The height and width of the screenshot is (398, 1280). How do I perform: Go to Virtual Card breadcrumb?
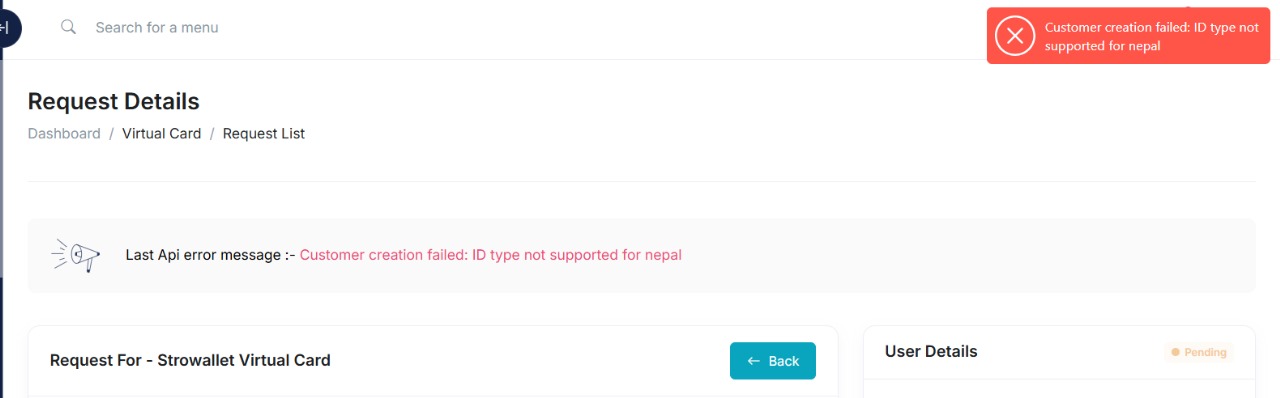tap(162, 133)
